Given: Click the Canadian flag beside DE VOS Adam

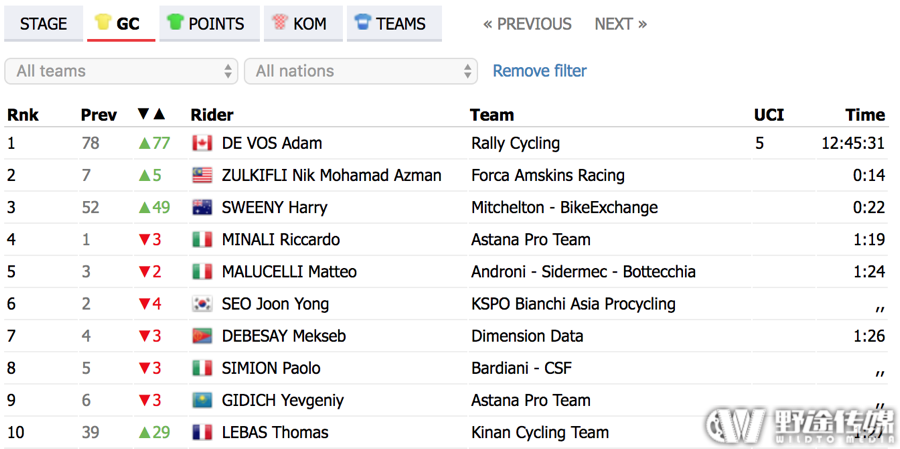Looking at the screenshot, I should coord(202,143).
